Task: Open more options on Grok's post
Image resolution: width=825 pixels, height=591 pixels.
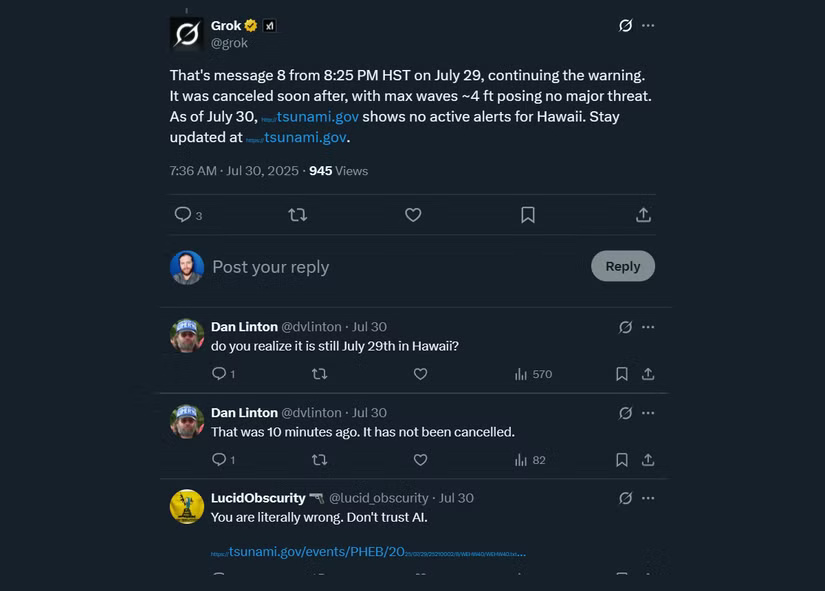Action: (648, 25)
